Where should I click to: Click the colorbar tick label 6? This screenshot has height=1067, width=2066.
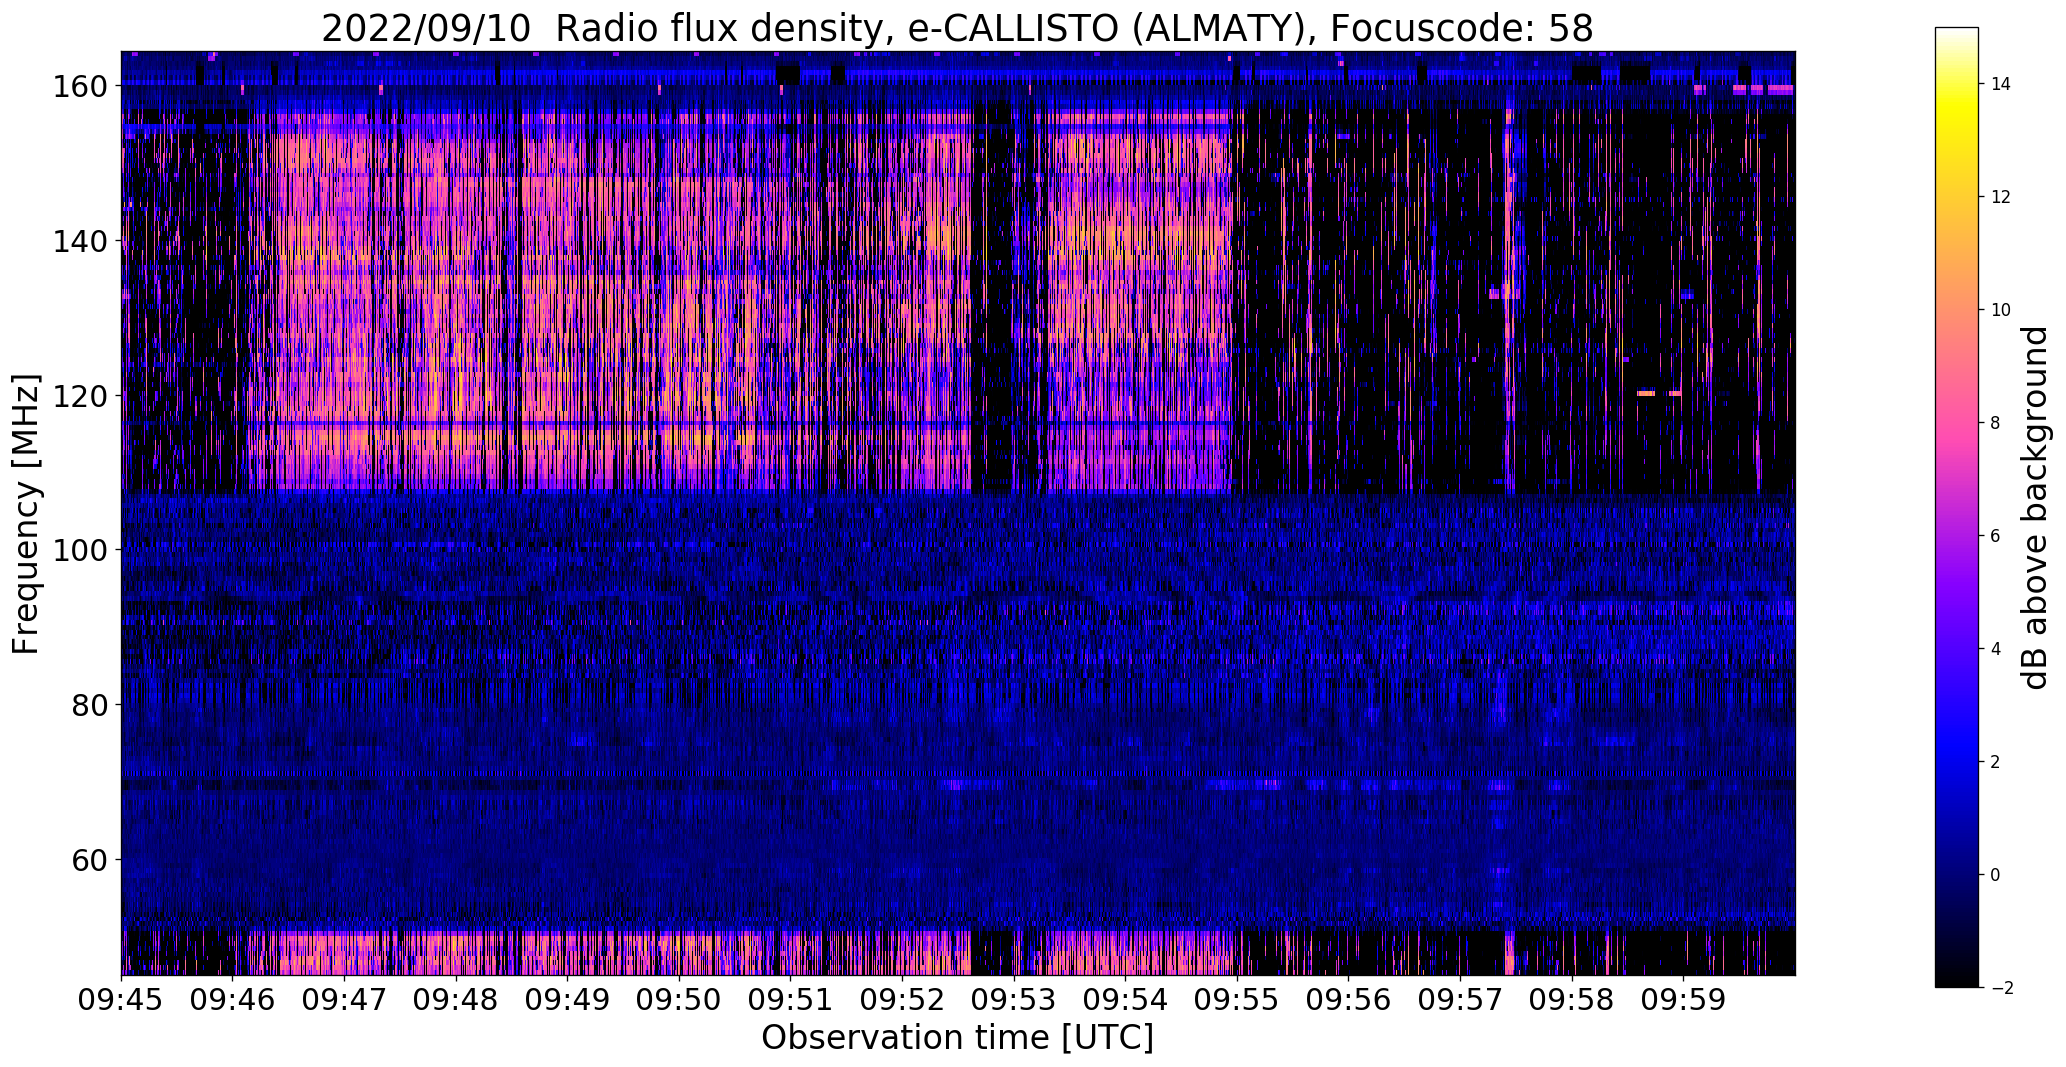coord(1996,536)
